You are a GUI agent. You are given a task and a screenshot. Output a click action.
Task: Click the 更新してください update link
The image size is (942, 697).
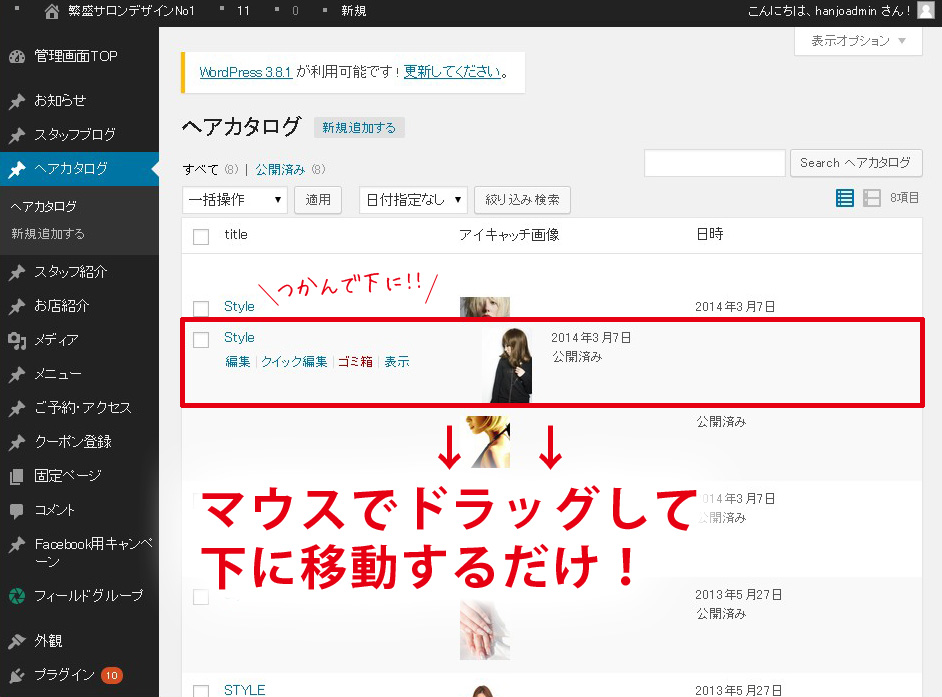(x=452, y=72)
